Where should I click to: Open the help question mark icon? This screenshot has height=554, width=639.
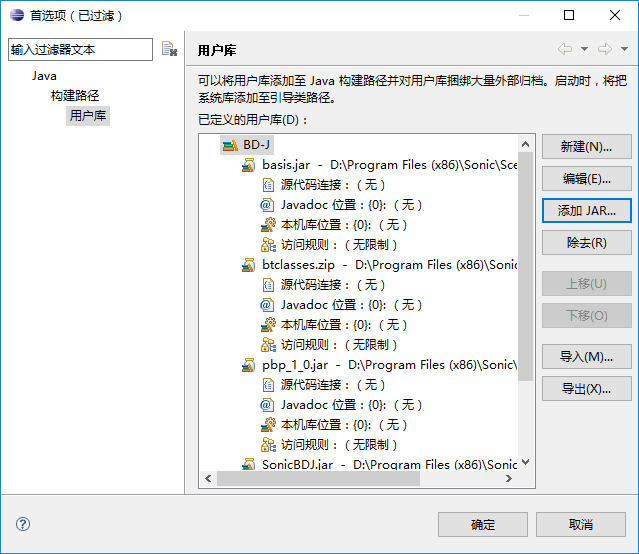(23, 524)
